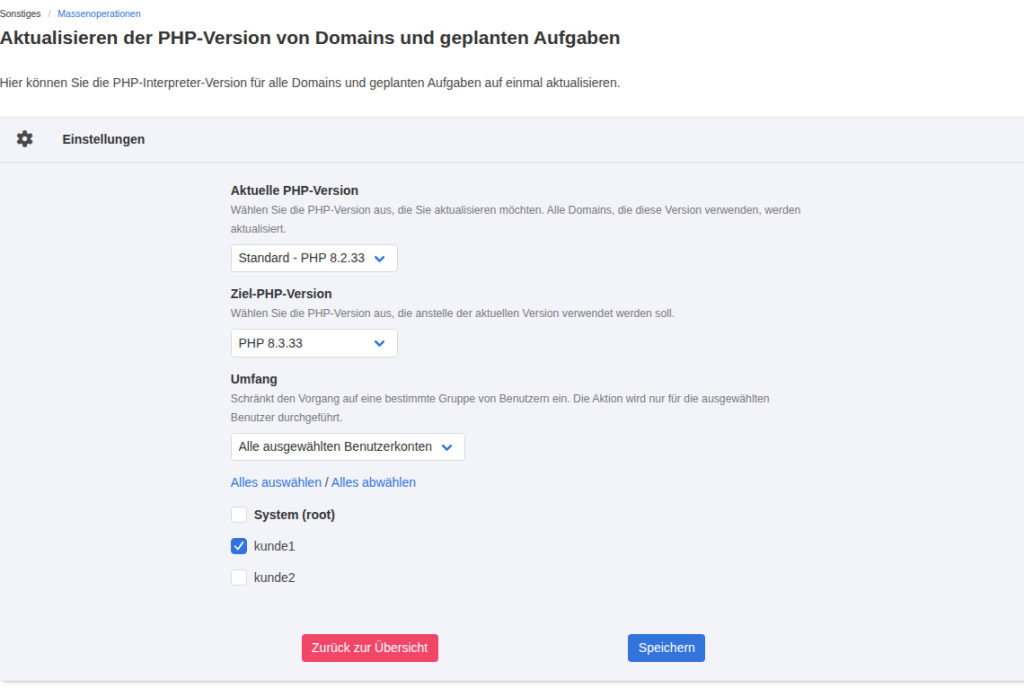Click the Sonstiges breadcrumb item

click(x=20, y=14)
